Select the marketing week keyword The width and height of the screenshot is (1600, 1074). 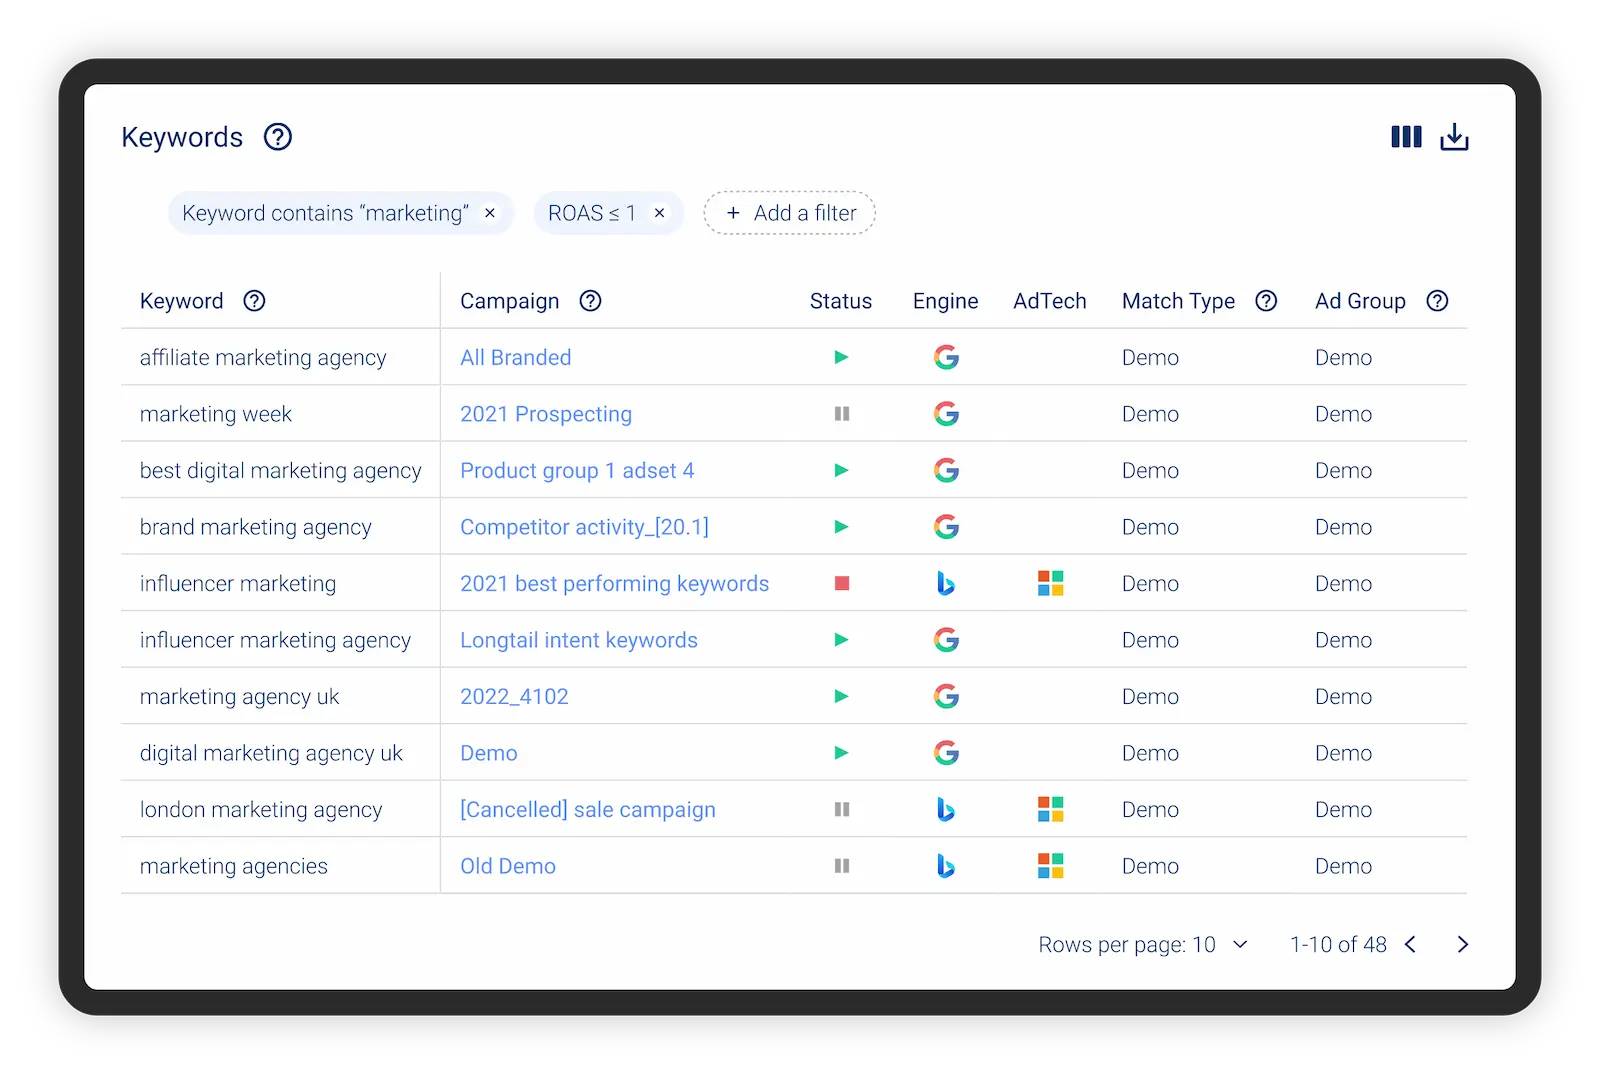(216, 414)
